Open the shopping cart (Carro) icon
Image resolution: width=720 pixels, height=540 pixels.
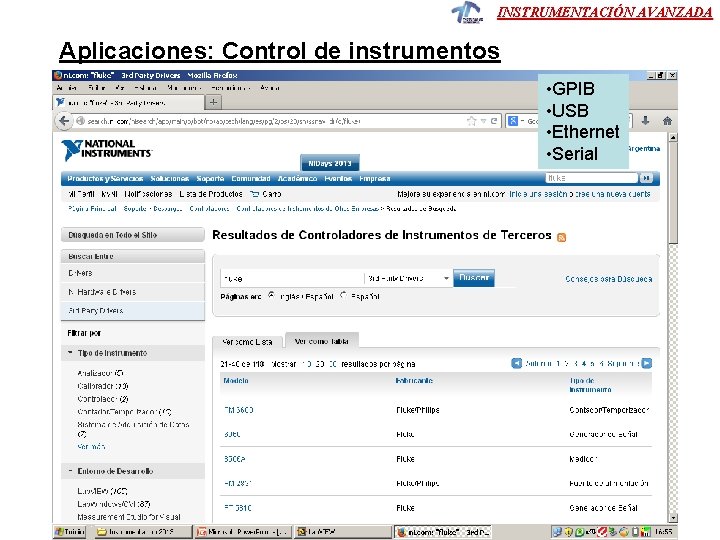(x=254, y=194)
